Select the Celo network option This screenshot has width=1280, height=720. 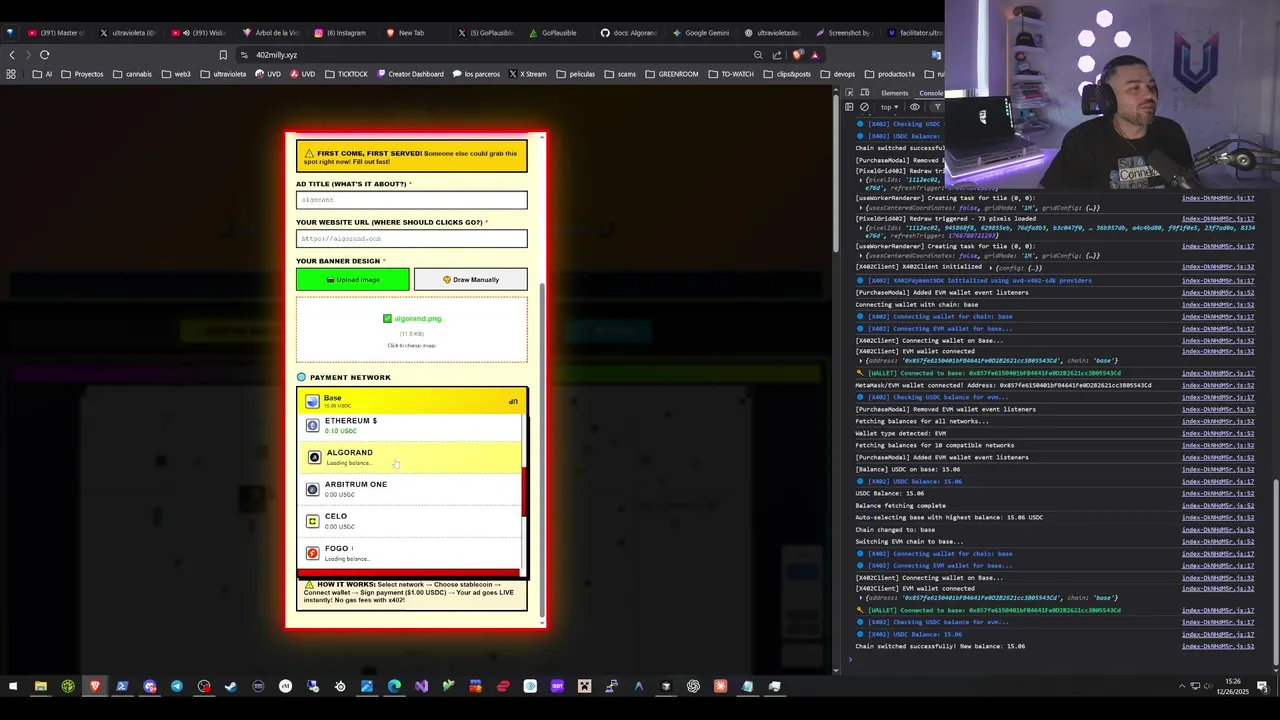[410, 521]
